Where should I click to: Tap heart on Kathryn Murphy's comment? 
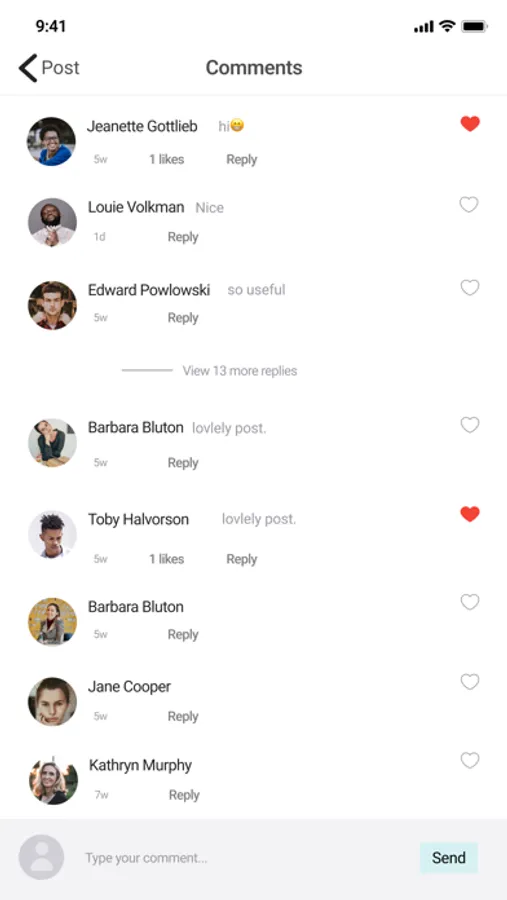click(x=470, y=760)
